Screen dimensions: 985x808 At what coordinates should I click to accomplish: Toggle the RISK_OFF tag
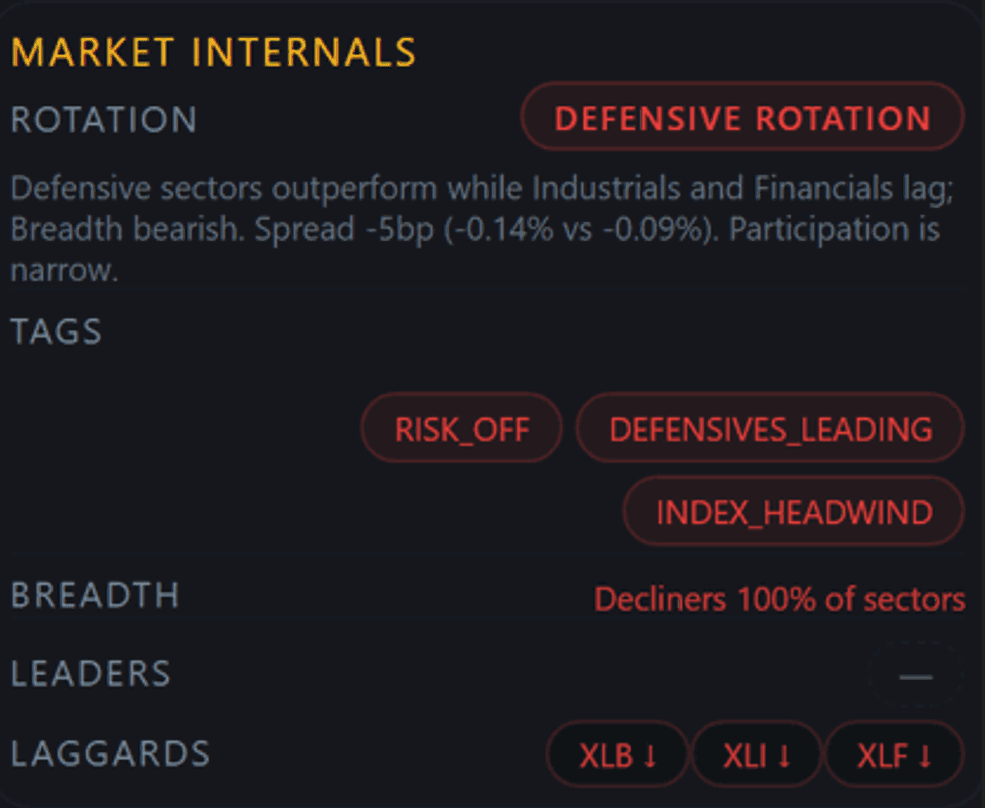coord(461,428)
